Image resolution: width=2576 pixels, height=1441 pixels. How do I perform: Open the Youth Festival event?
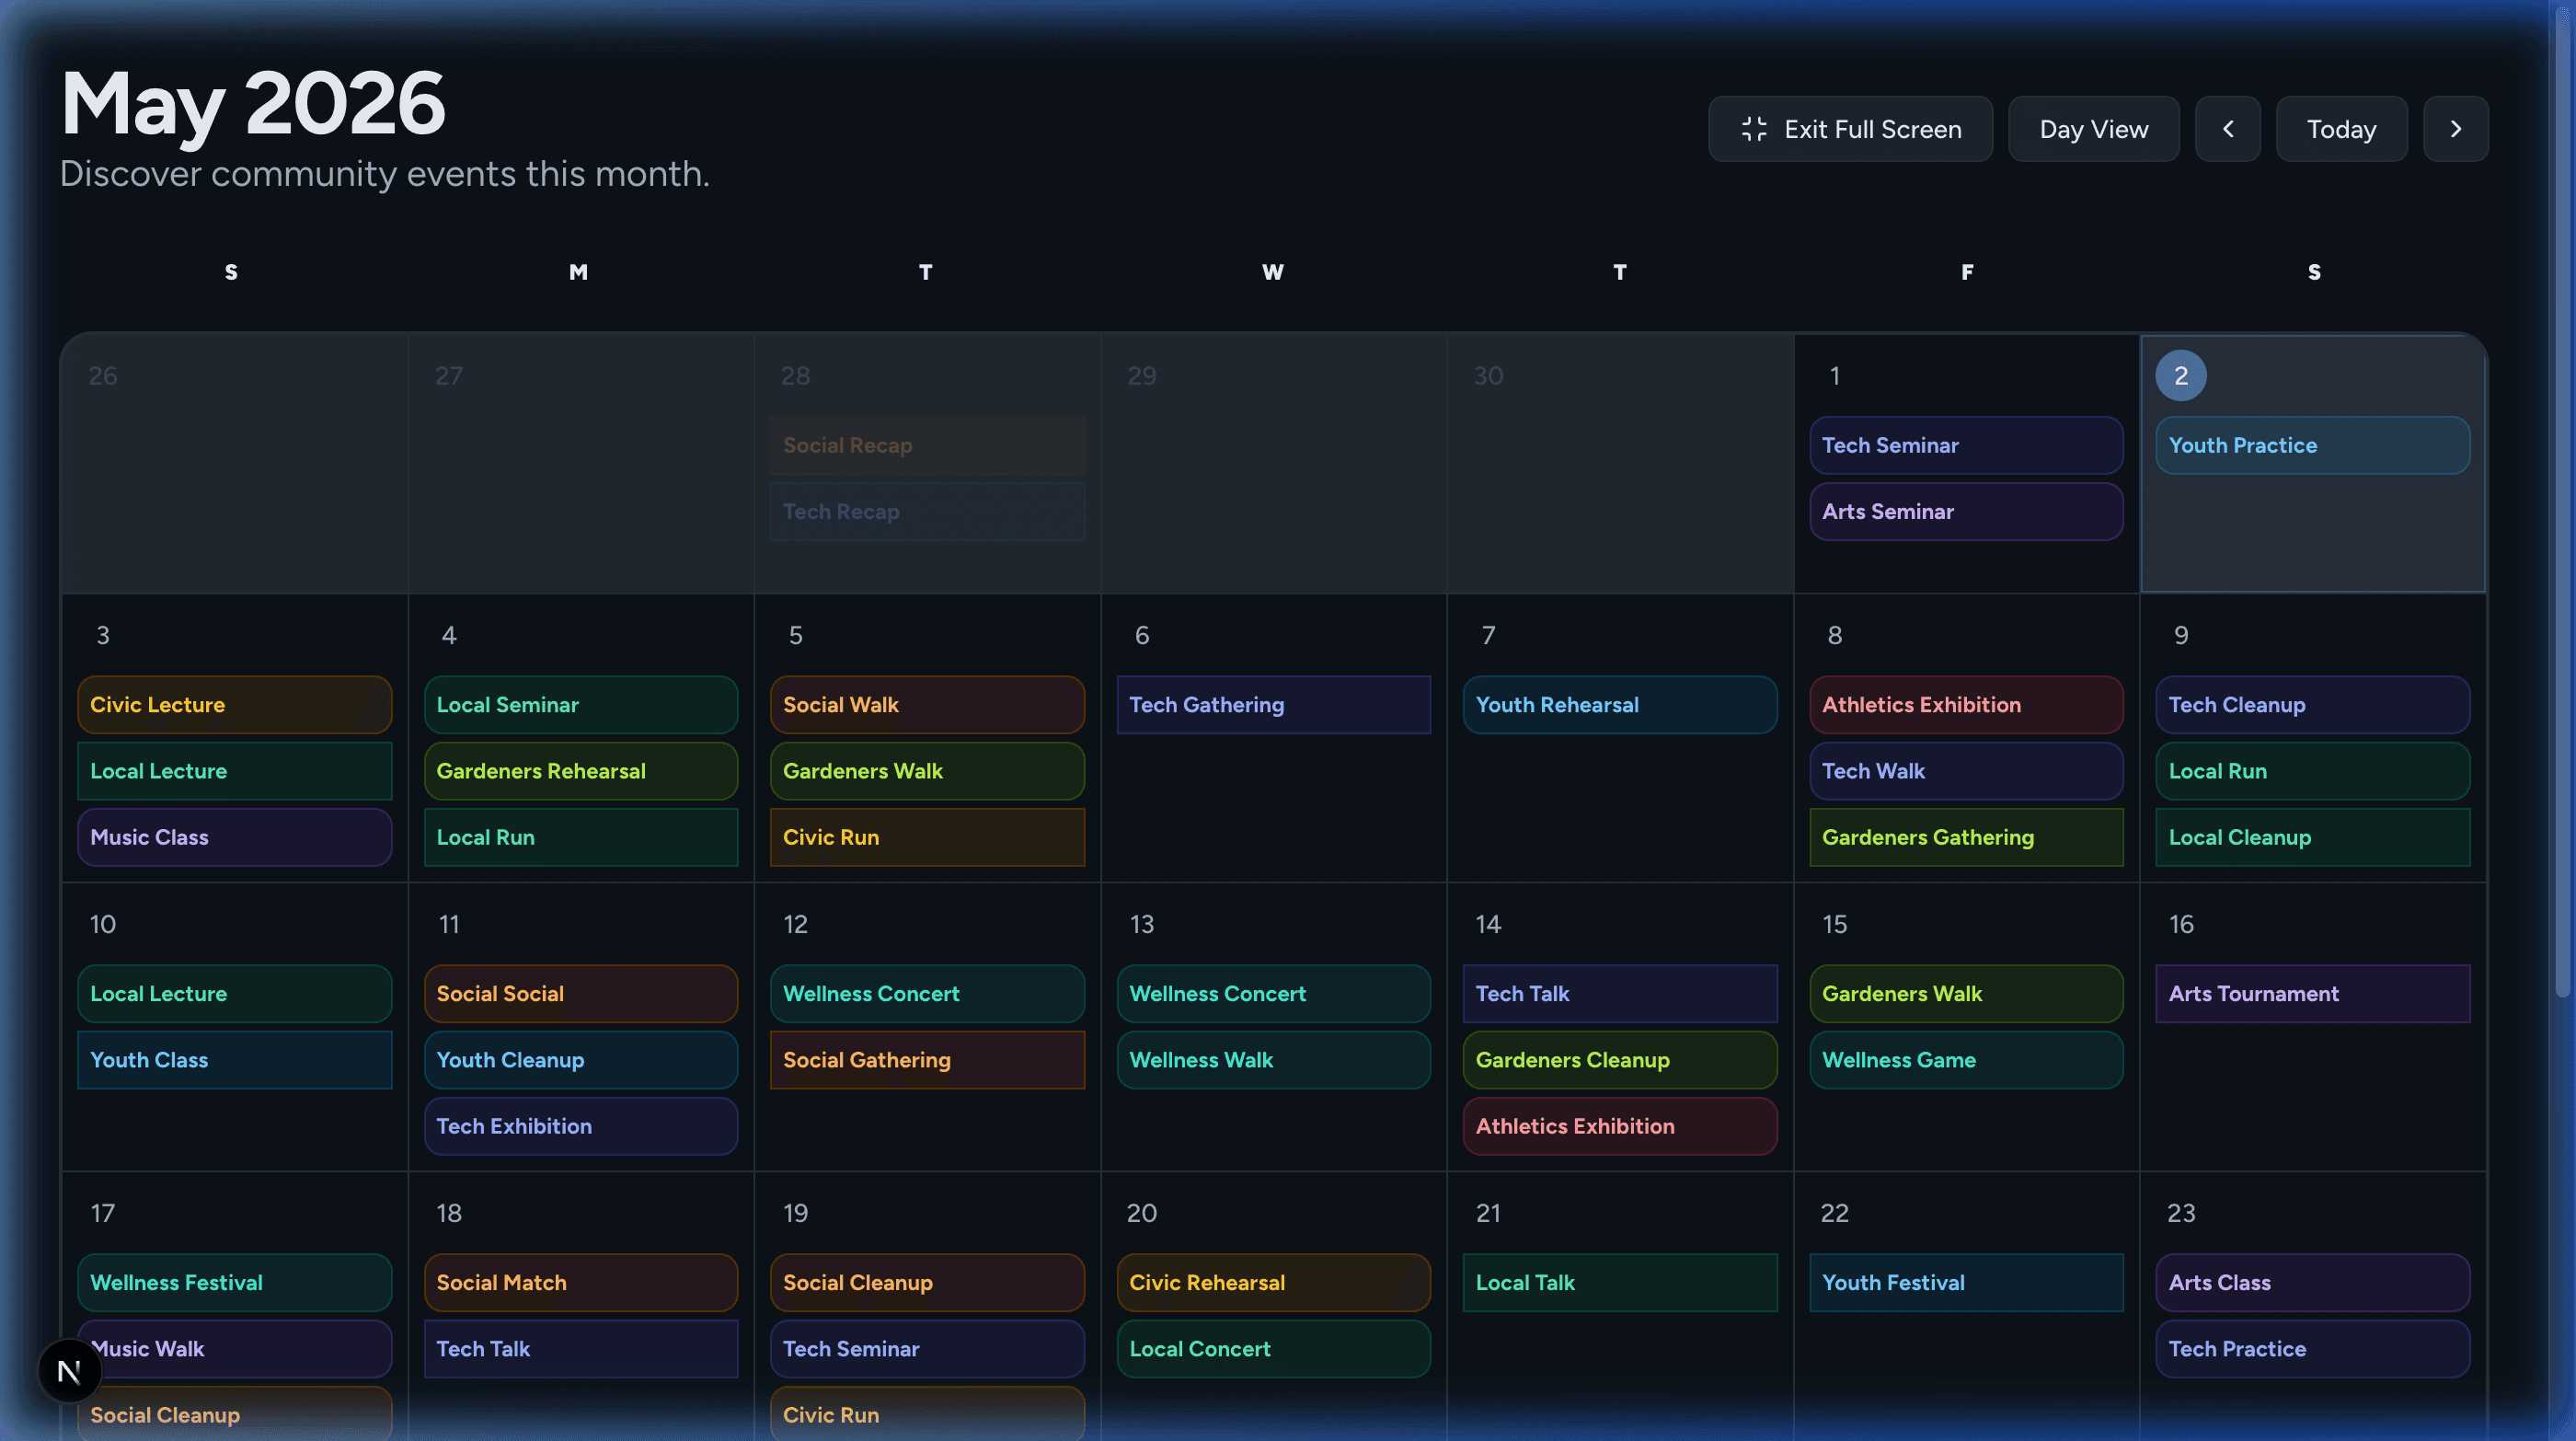point(1965,1283)
